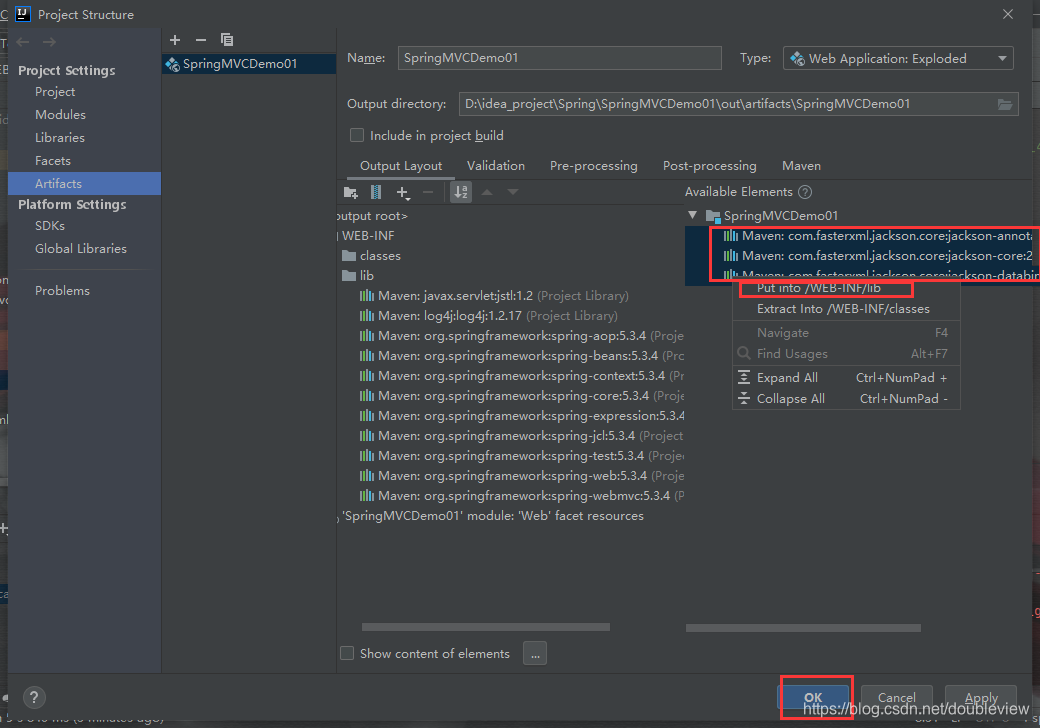The height and width of the screenshot is (728, 1040).
Task: Click the Find Usages magnifier icon
Action: [x=744, y=353]
